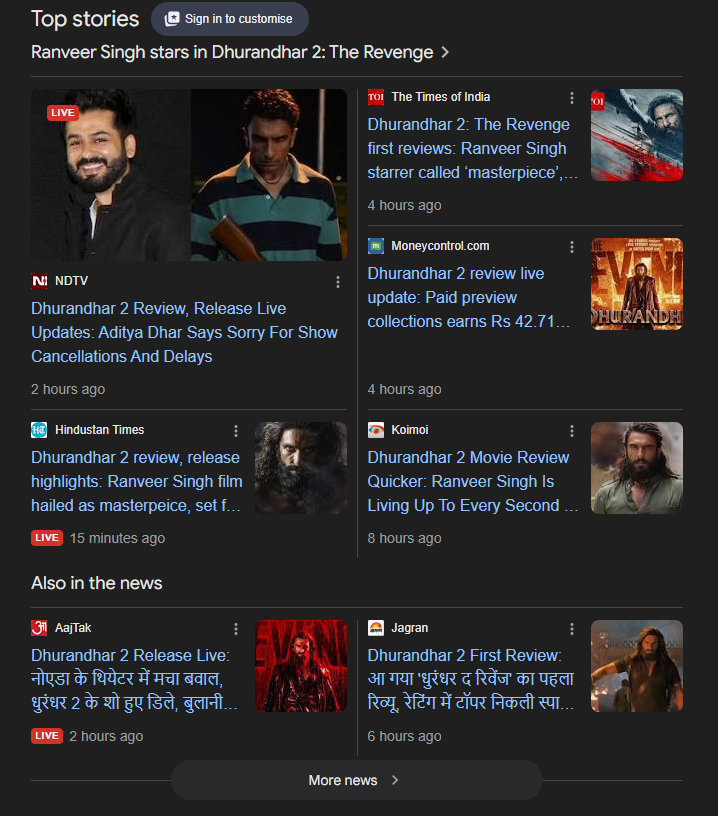Click the large NDTV live story image

[x=189, y=175]
